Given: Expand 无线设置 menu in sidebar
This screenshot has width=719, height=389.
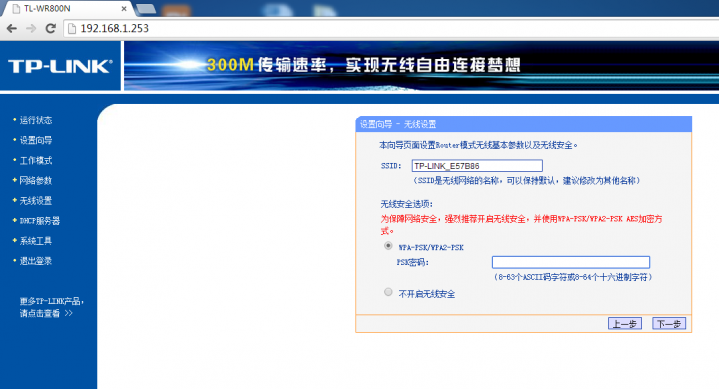Looking at the screenshot, I should [x=36, y=201].
